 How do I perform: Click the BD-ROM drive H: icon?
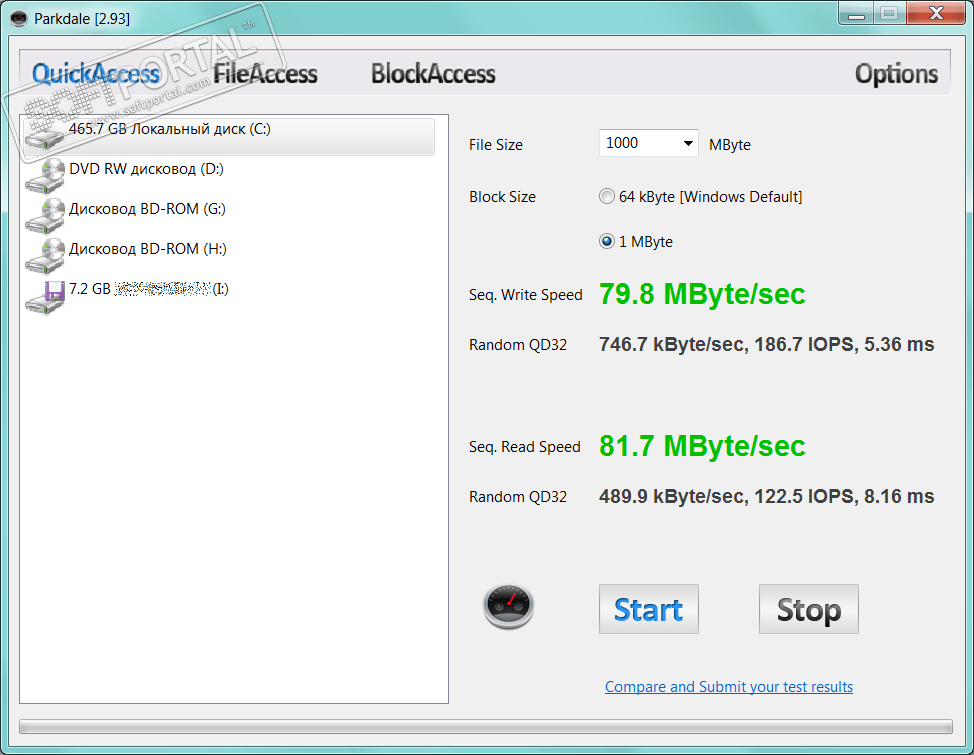tap(45, 255)
